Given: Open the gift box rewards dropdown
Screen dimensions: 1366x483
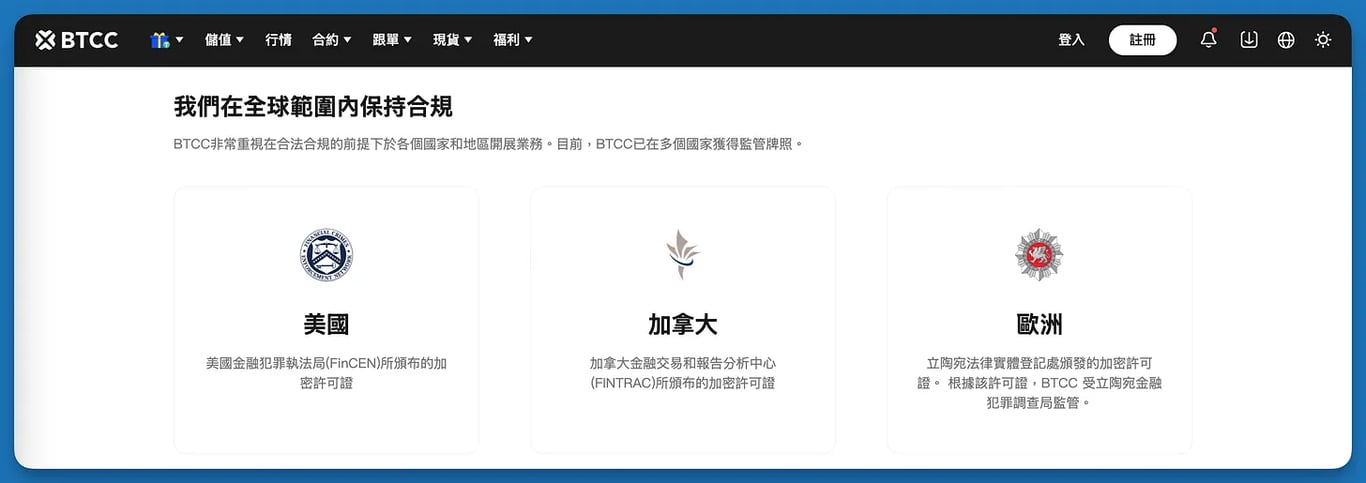Looking at the screenshot, I should click(x=167, y=40).
